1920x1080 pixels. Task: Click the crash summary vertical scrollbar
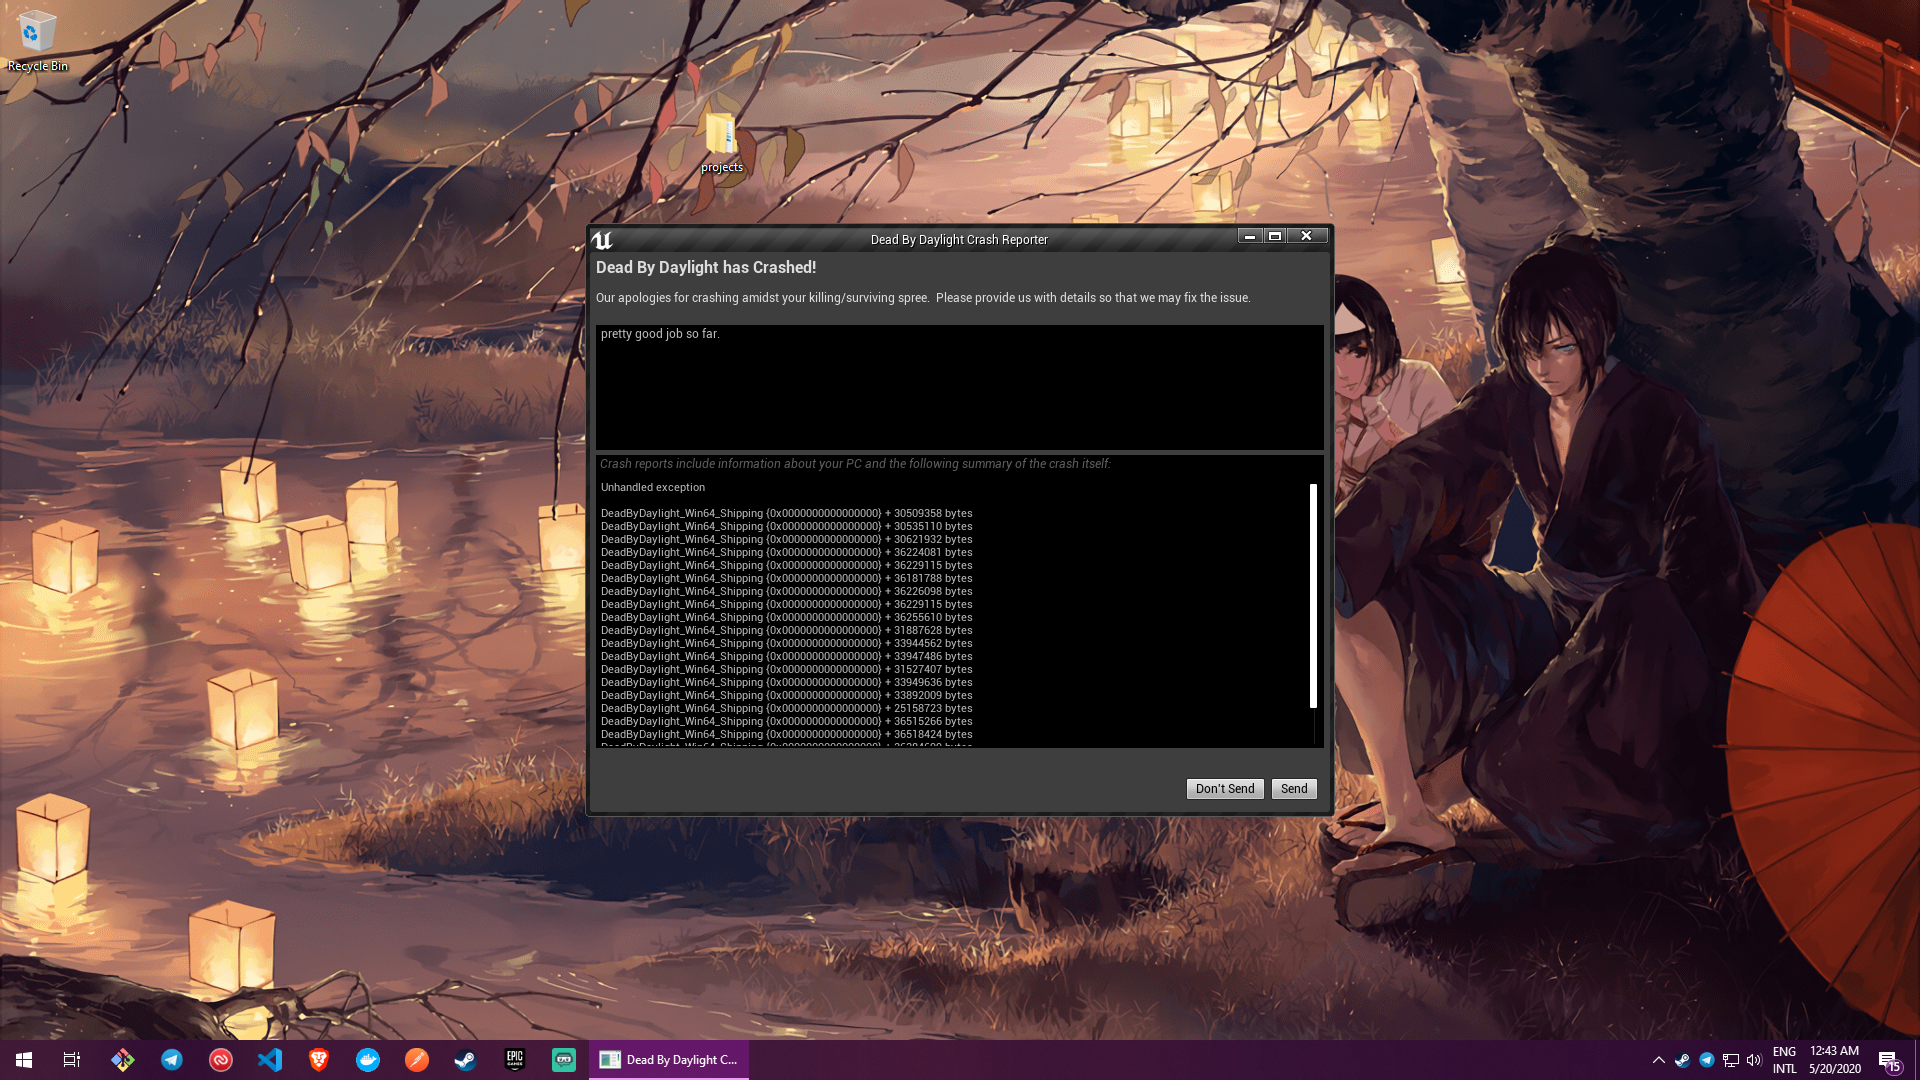1313,596
